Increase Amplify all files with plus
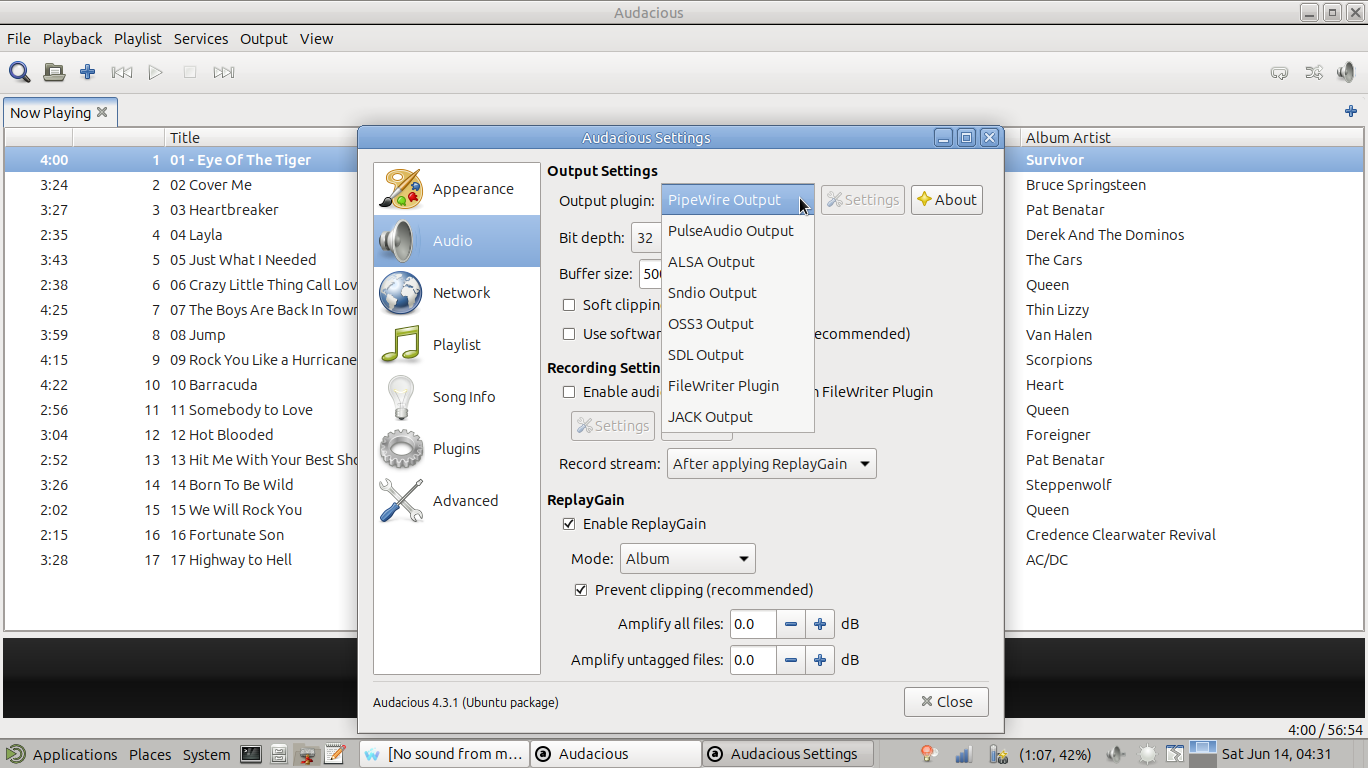This screenshot has height=768, width=1368. point(820,624)
